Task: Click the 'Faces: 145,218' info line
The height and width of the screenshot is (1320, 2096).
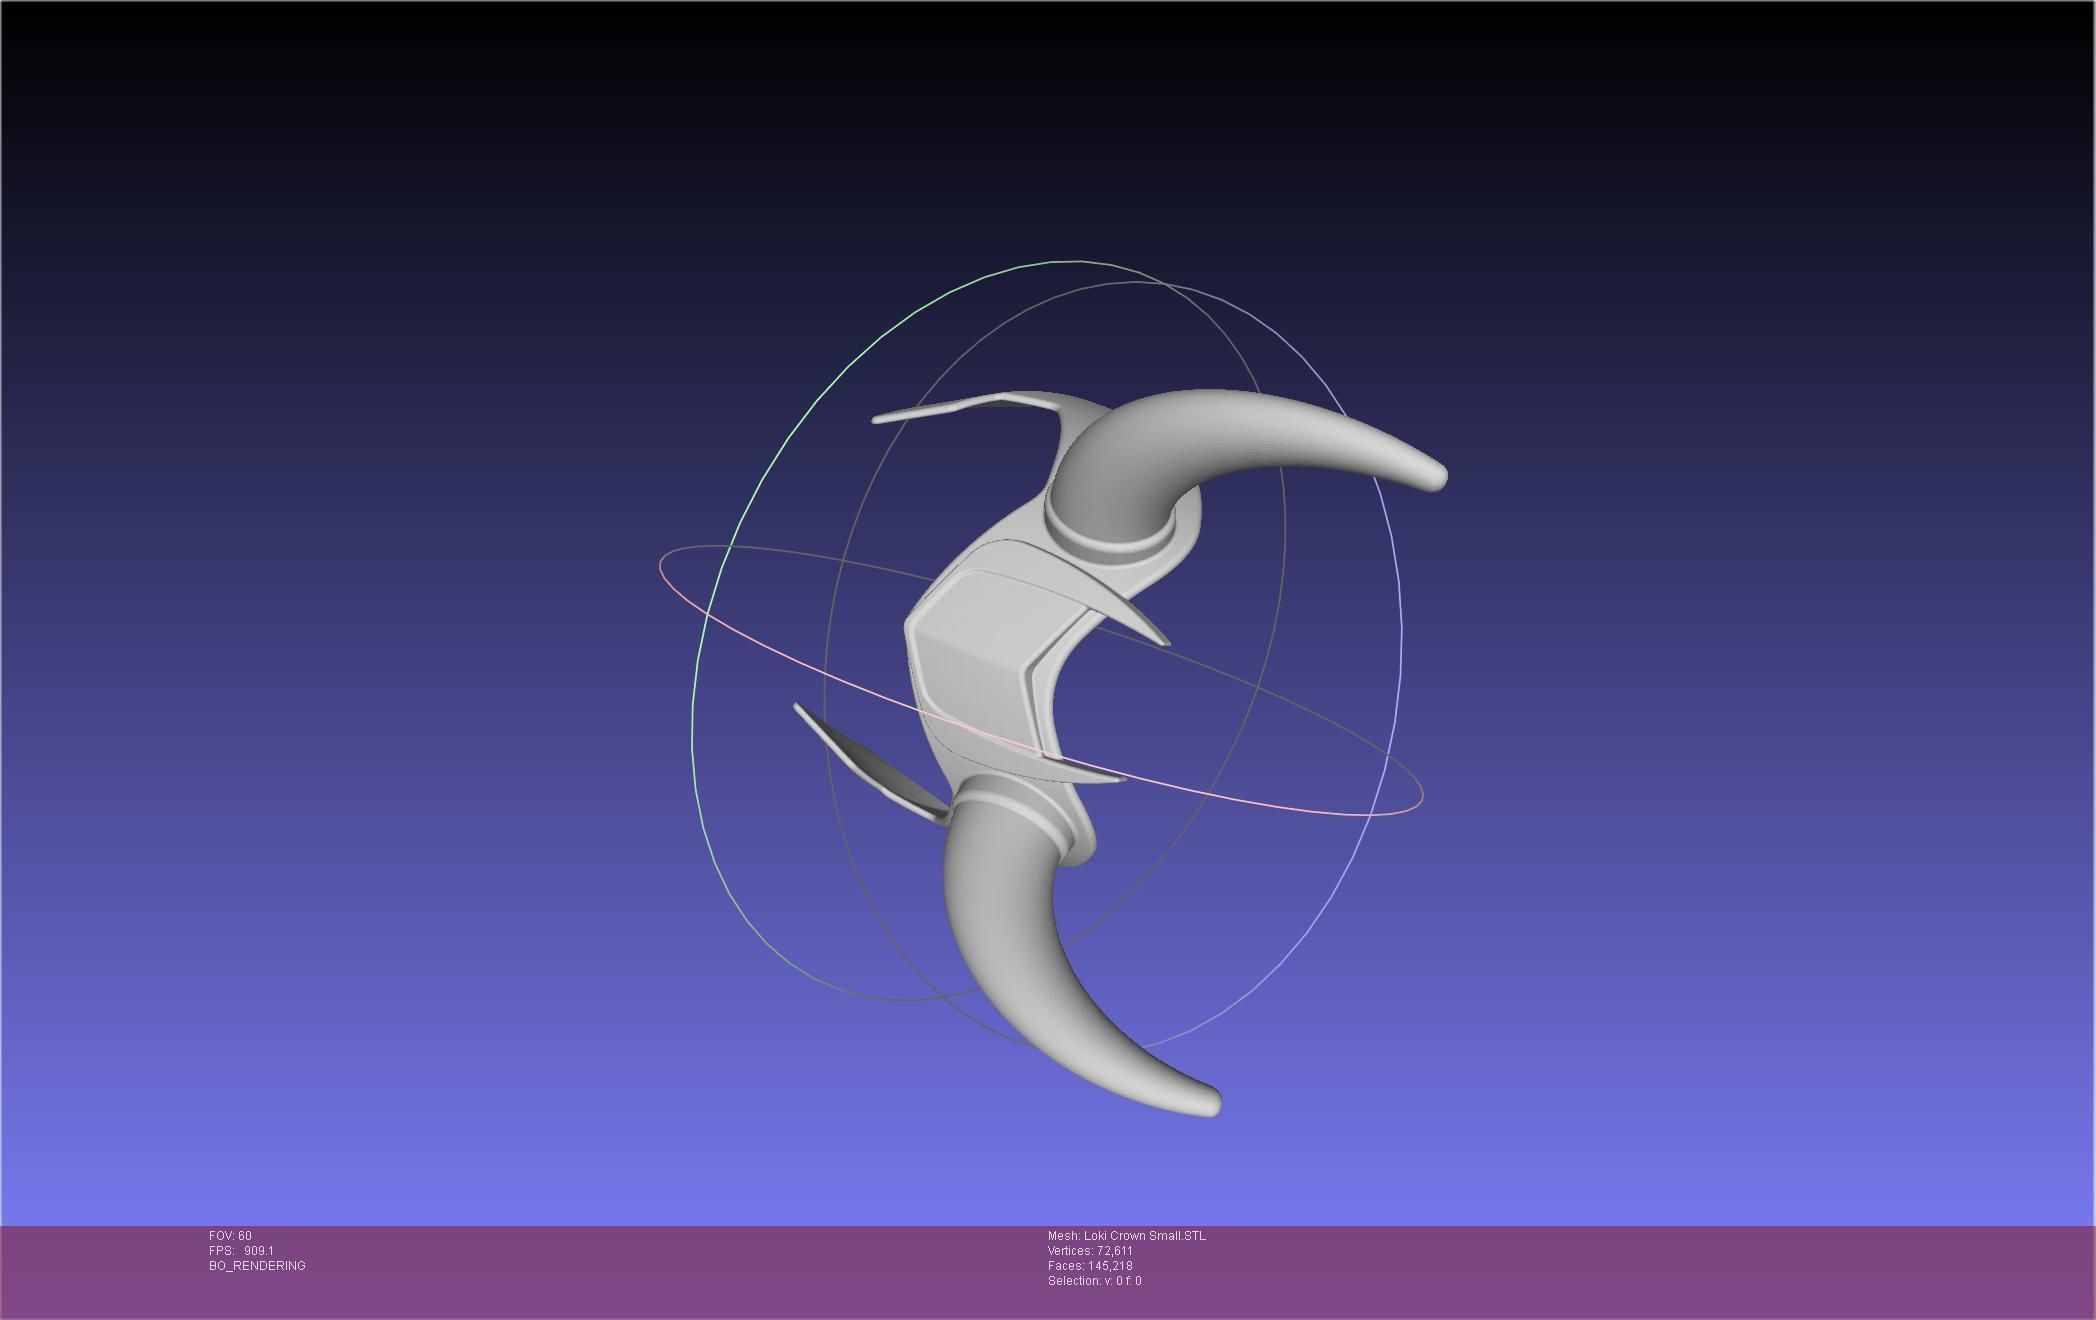Action: [x=1090, y=1266]
